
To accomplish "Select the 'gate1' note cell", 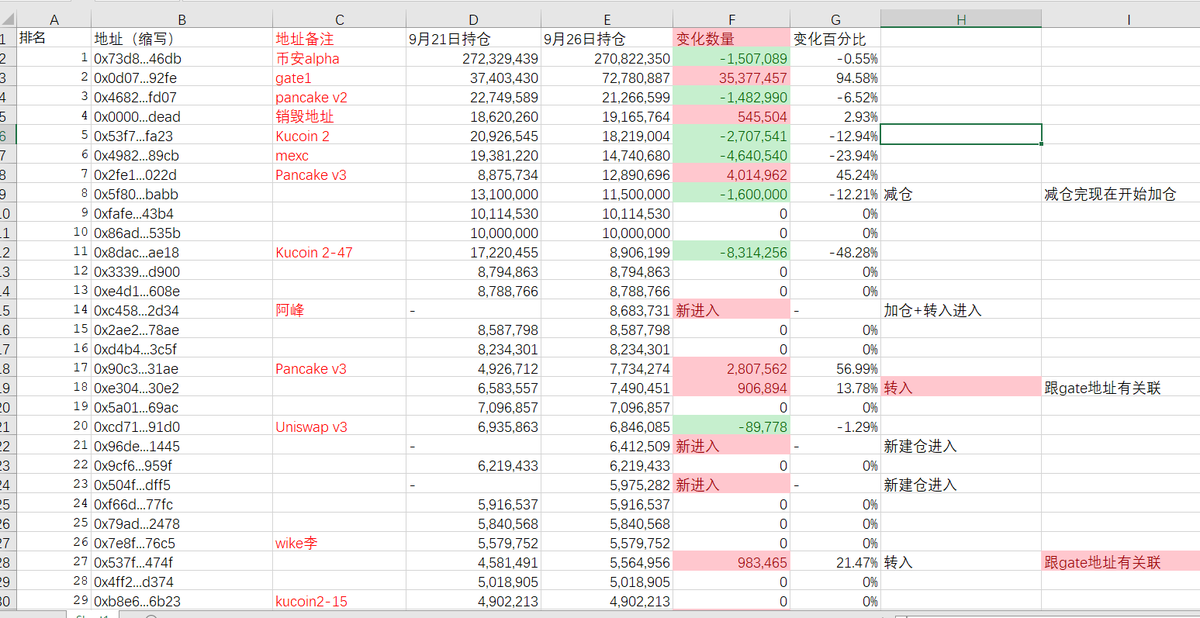I will pos(339,77).
